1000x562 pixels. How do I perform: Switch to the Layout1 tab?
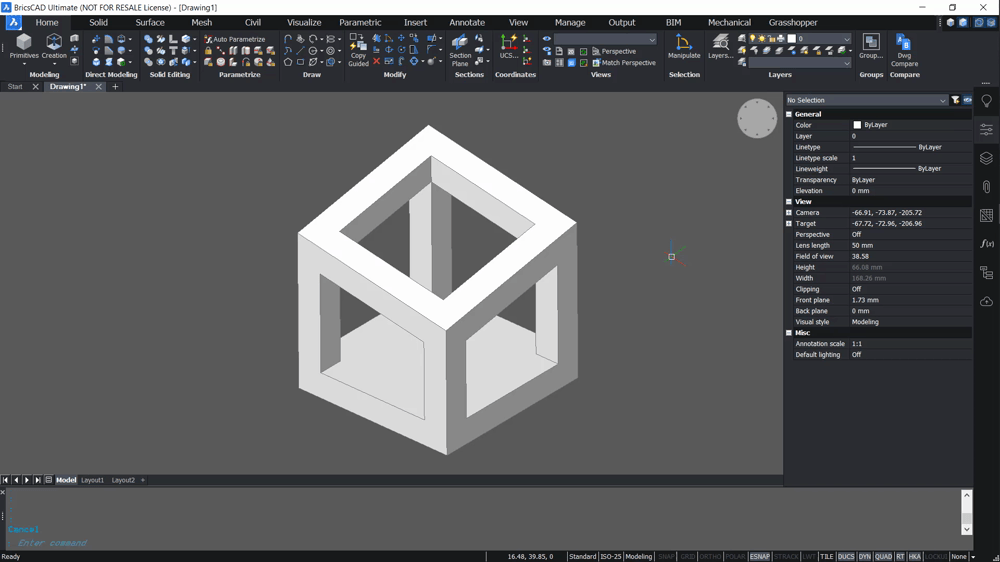[92, 480]
